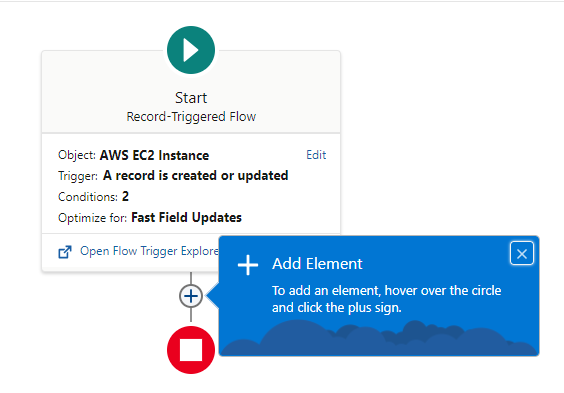564x393 pixels.
Task: Click the Fast Field Updates optimize value
Action: pos(186,218)
